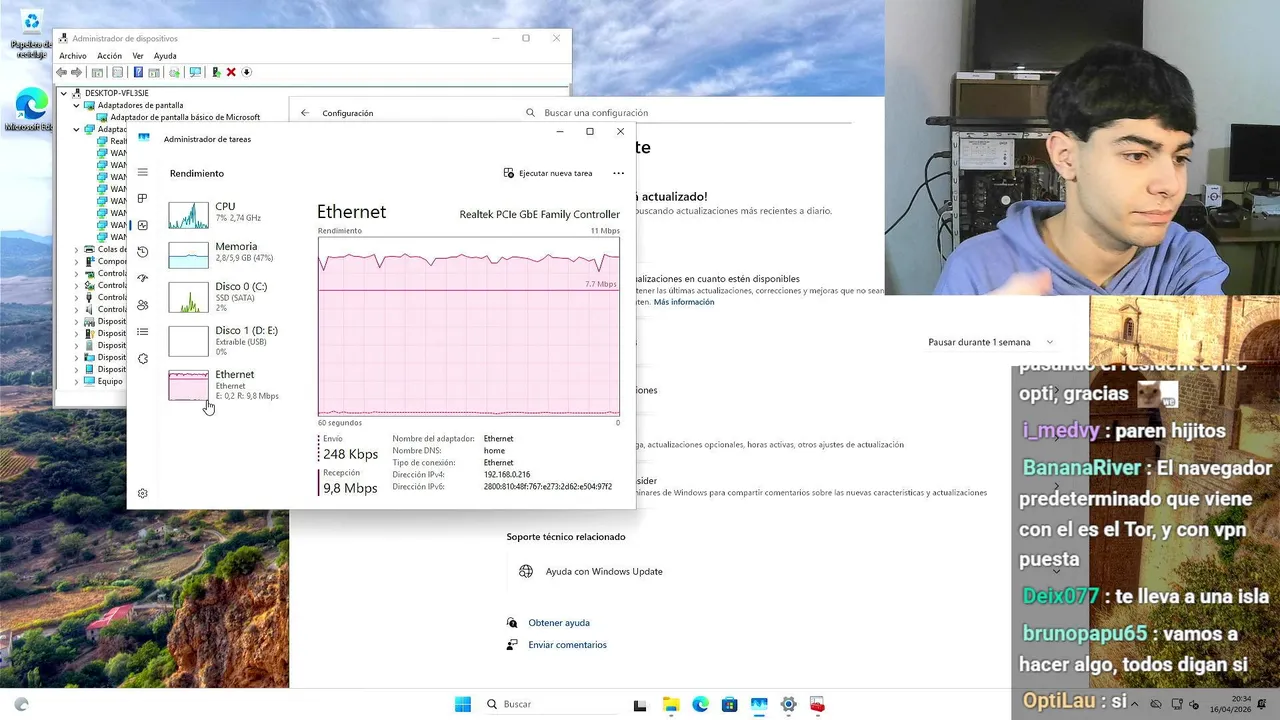
Task: Click Device Manager forward arrow toolbar icon
Action: point(76,72)
